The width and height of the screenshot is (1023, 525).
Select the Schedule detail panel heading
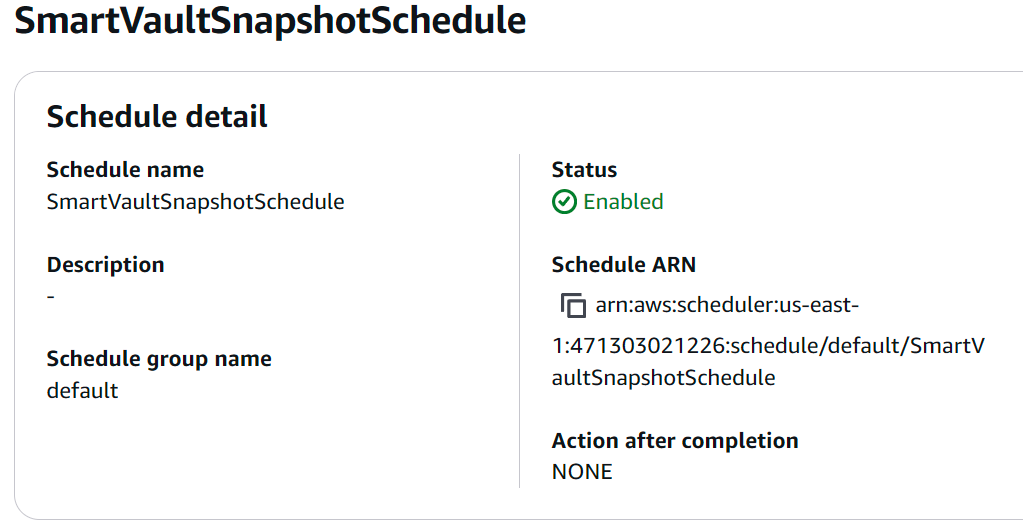(157, 116)
